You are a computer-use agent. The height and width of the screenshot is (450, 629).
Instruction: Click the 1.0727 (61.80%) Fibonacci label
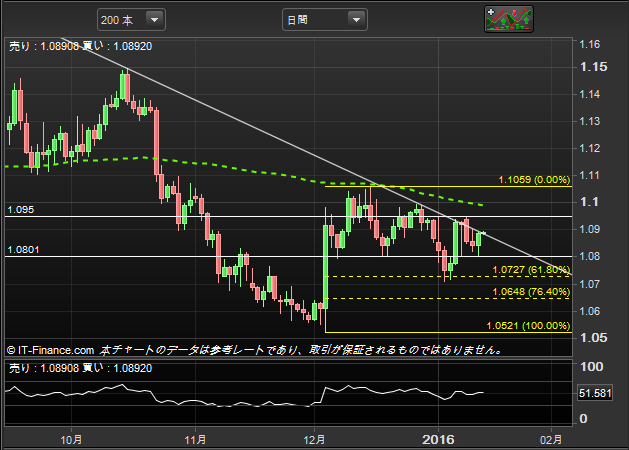pyautogui.click(x=531, y=270)
